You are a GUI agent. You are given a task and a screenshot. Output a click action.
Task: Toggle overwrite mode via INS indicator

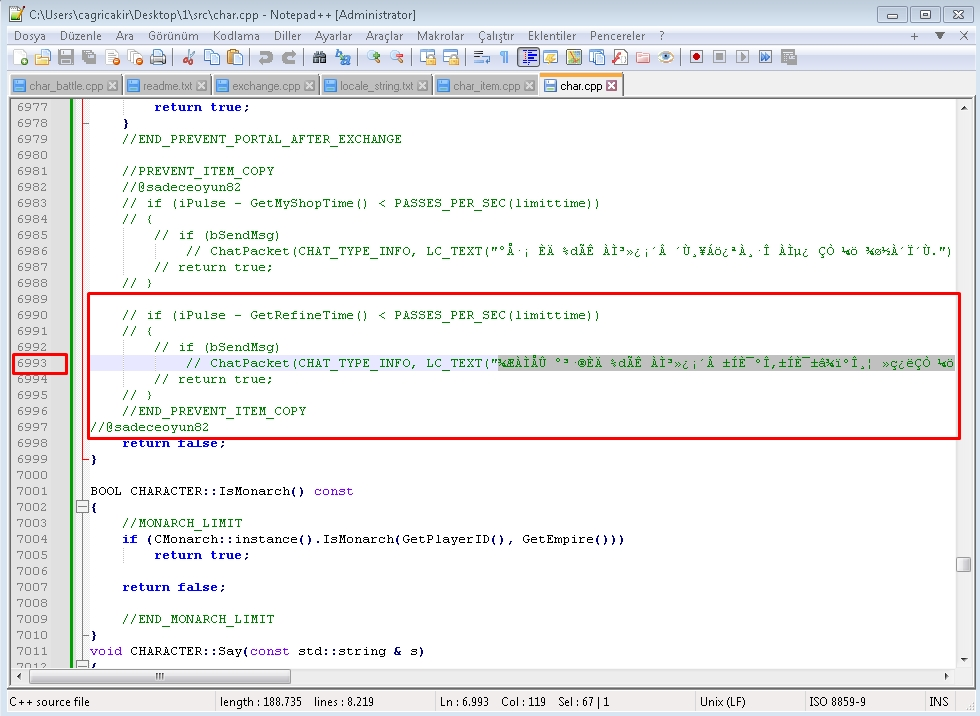tap(940, 701)
